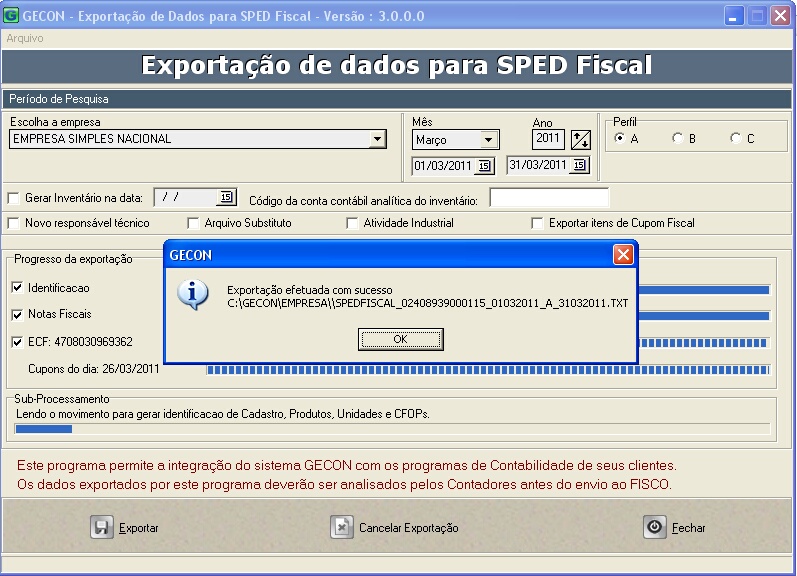
Task: Click the Fechar power icon
Action: 655,527
